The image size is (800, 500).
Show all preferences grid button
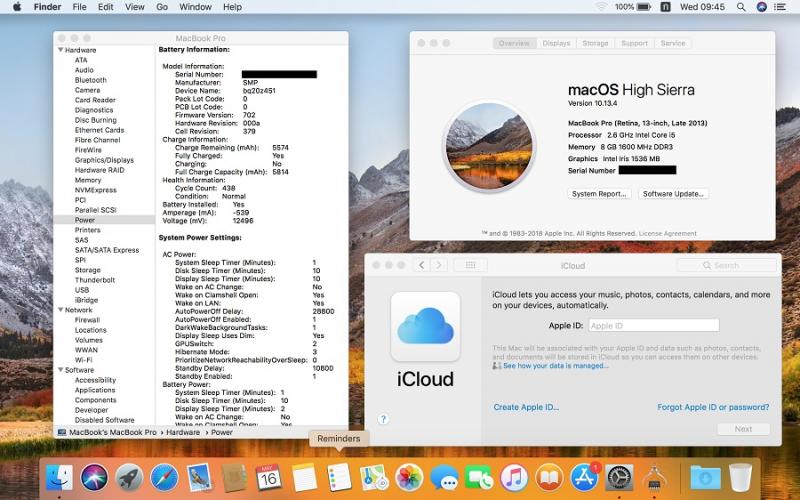point(470,265)
